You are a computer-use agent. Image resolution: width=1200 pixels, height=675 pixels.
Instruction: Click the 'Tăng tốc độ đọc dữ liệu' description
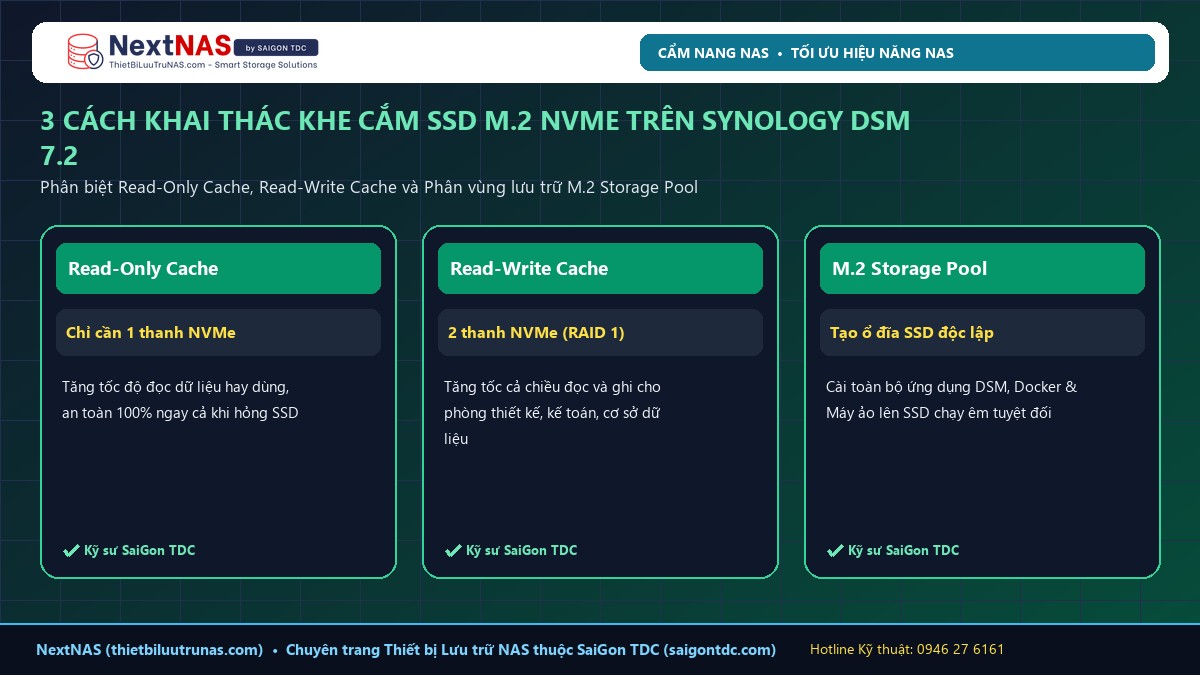pos(180,400)
